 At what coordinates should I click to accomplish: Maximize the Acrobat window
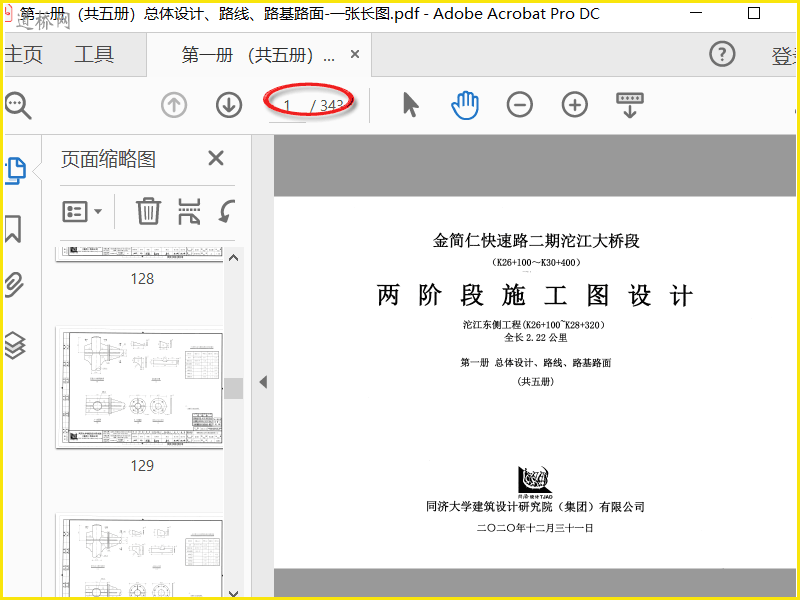[x=754, y=13]
